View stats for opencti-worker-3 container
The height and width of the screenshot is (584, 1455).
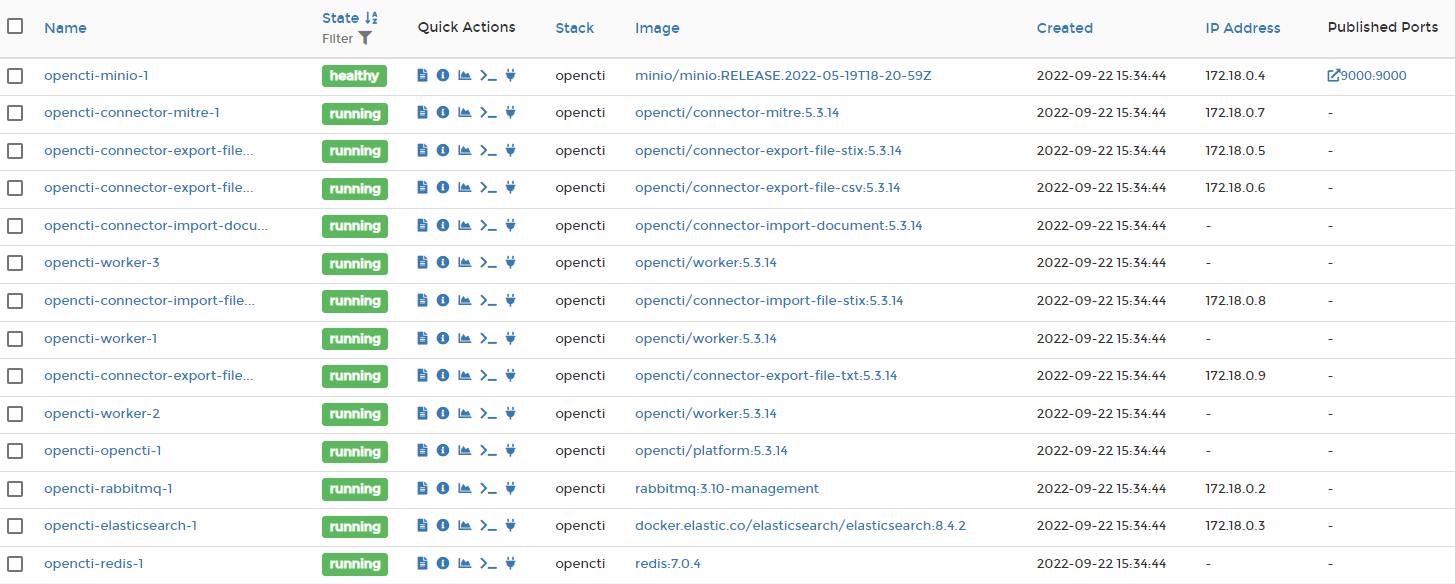(x=464, y=262)
